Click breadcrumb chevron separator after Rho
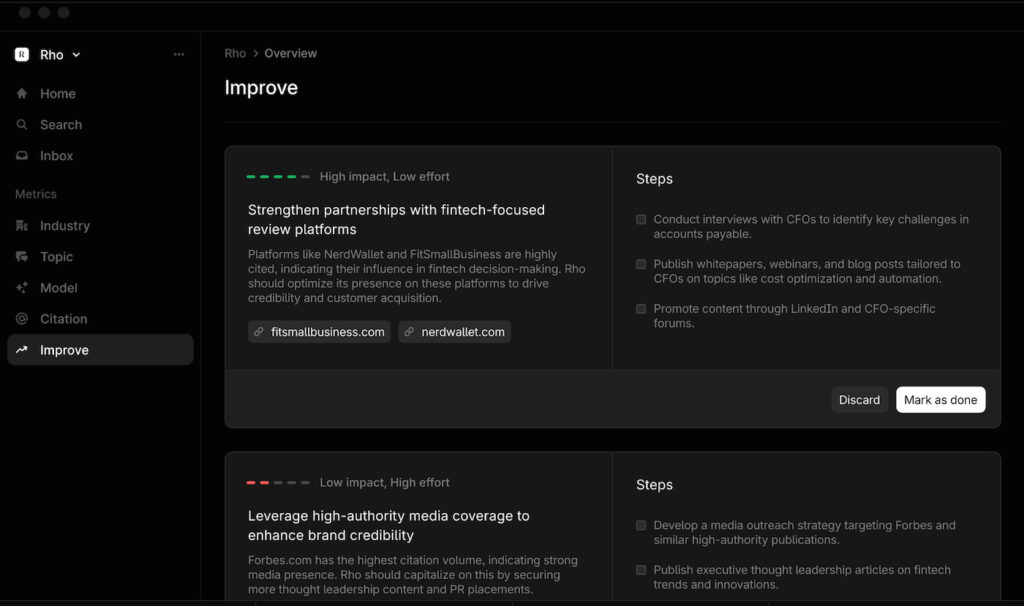 tap(255, 54)
